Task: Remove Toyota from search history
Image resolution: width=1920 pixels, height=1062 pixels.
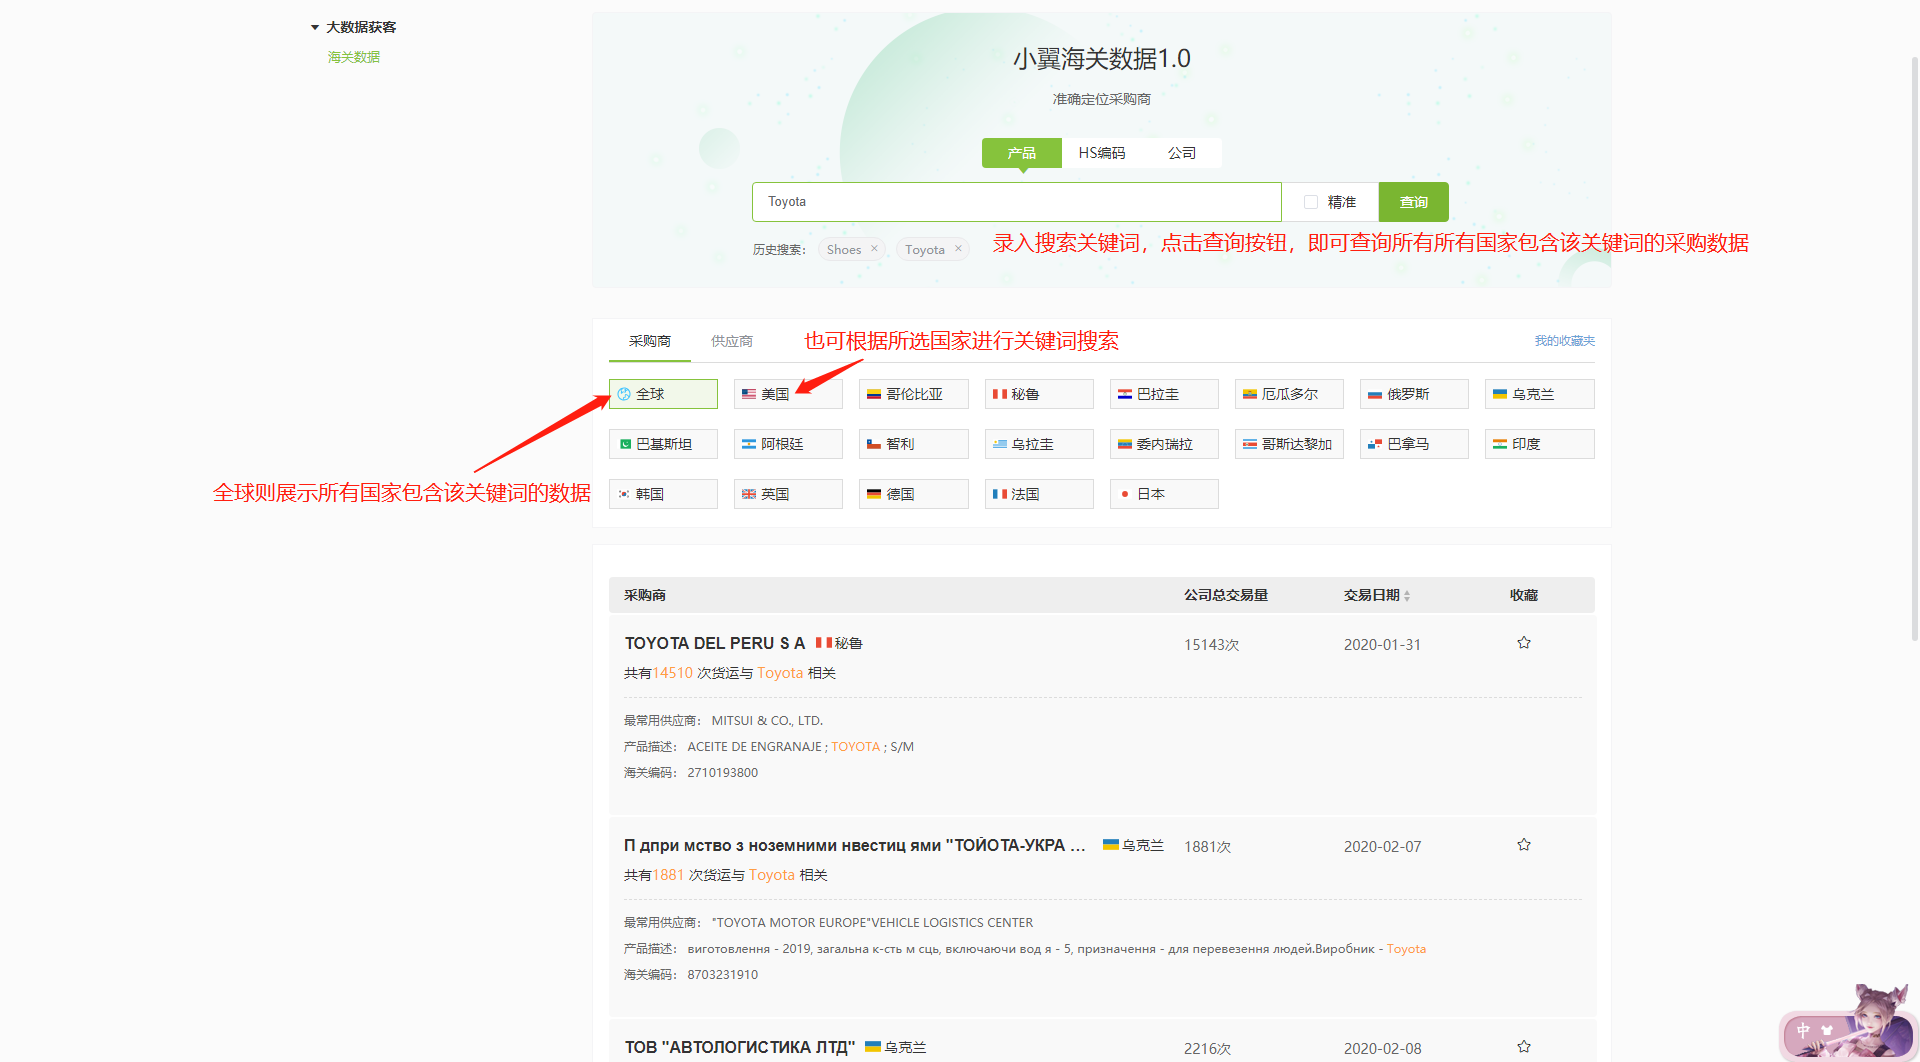Action: pos(958,249)
